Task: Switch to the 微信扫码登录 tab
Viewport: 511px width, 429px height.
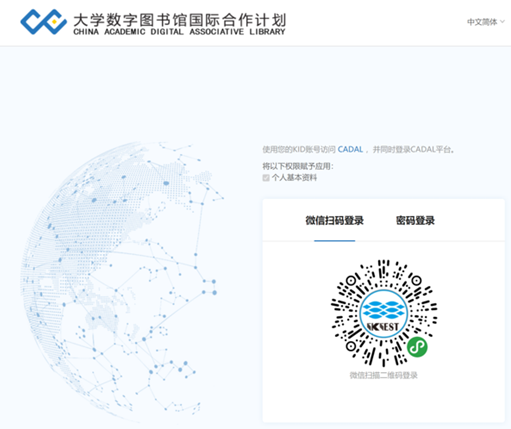Action: (334, 221)
